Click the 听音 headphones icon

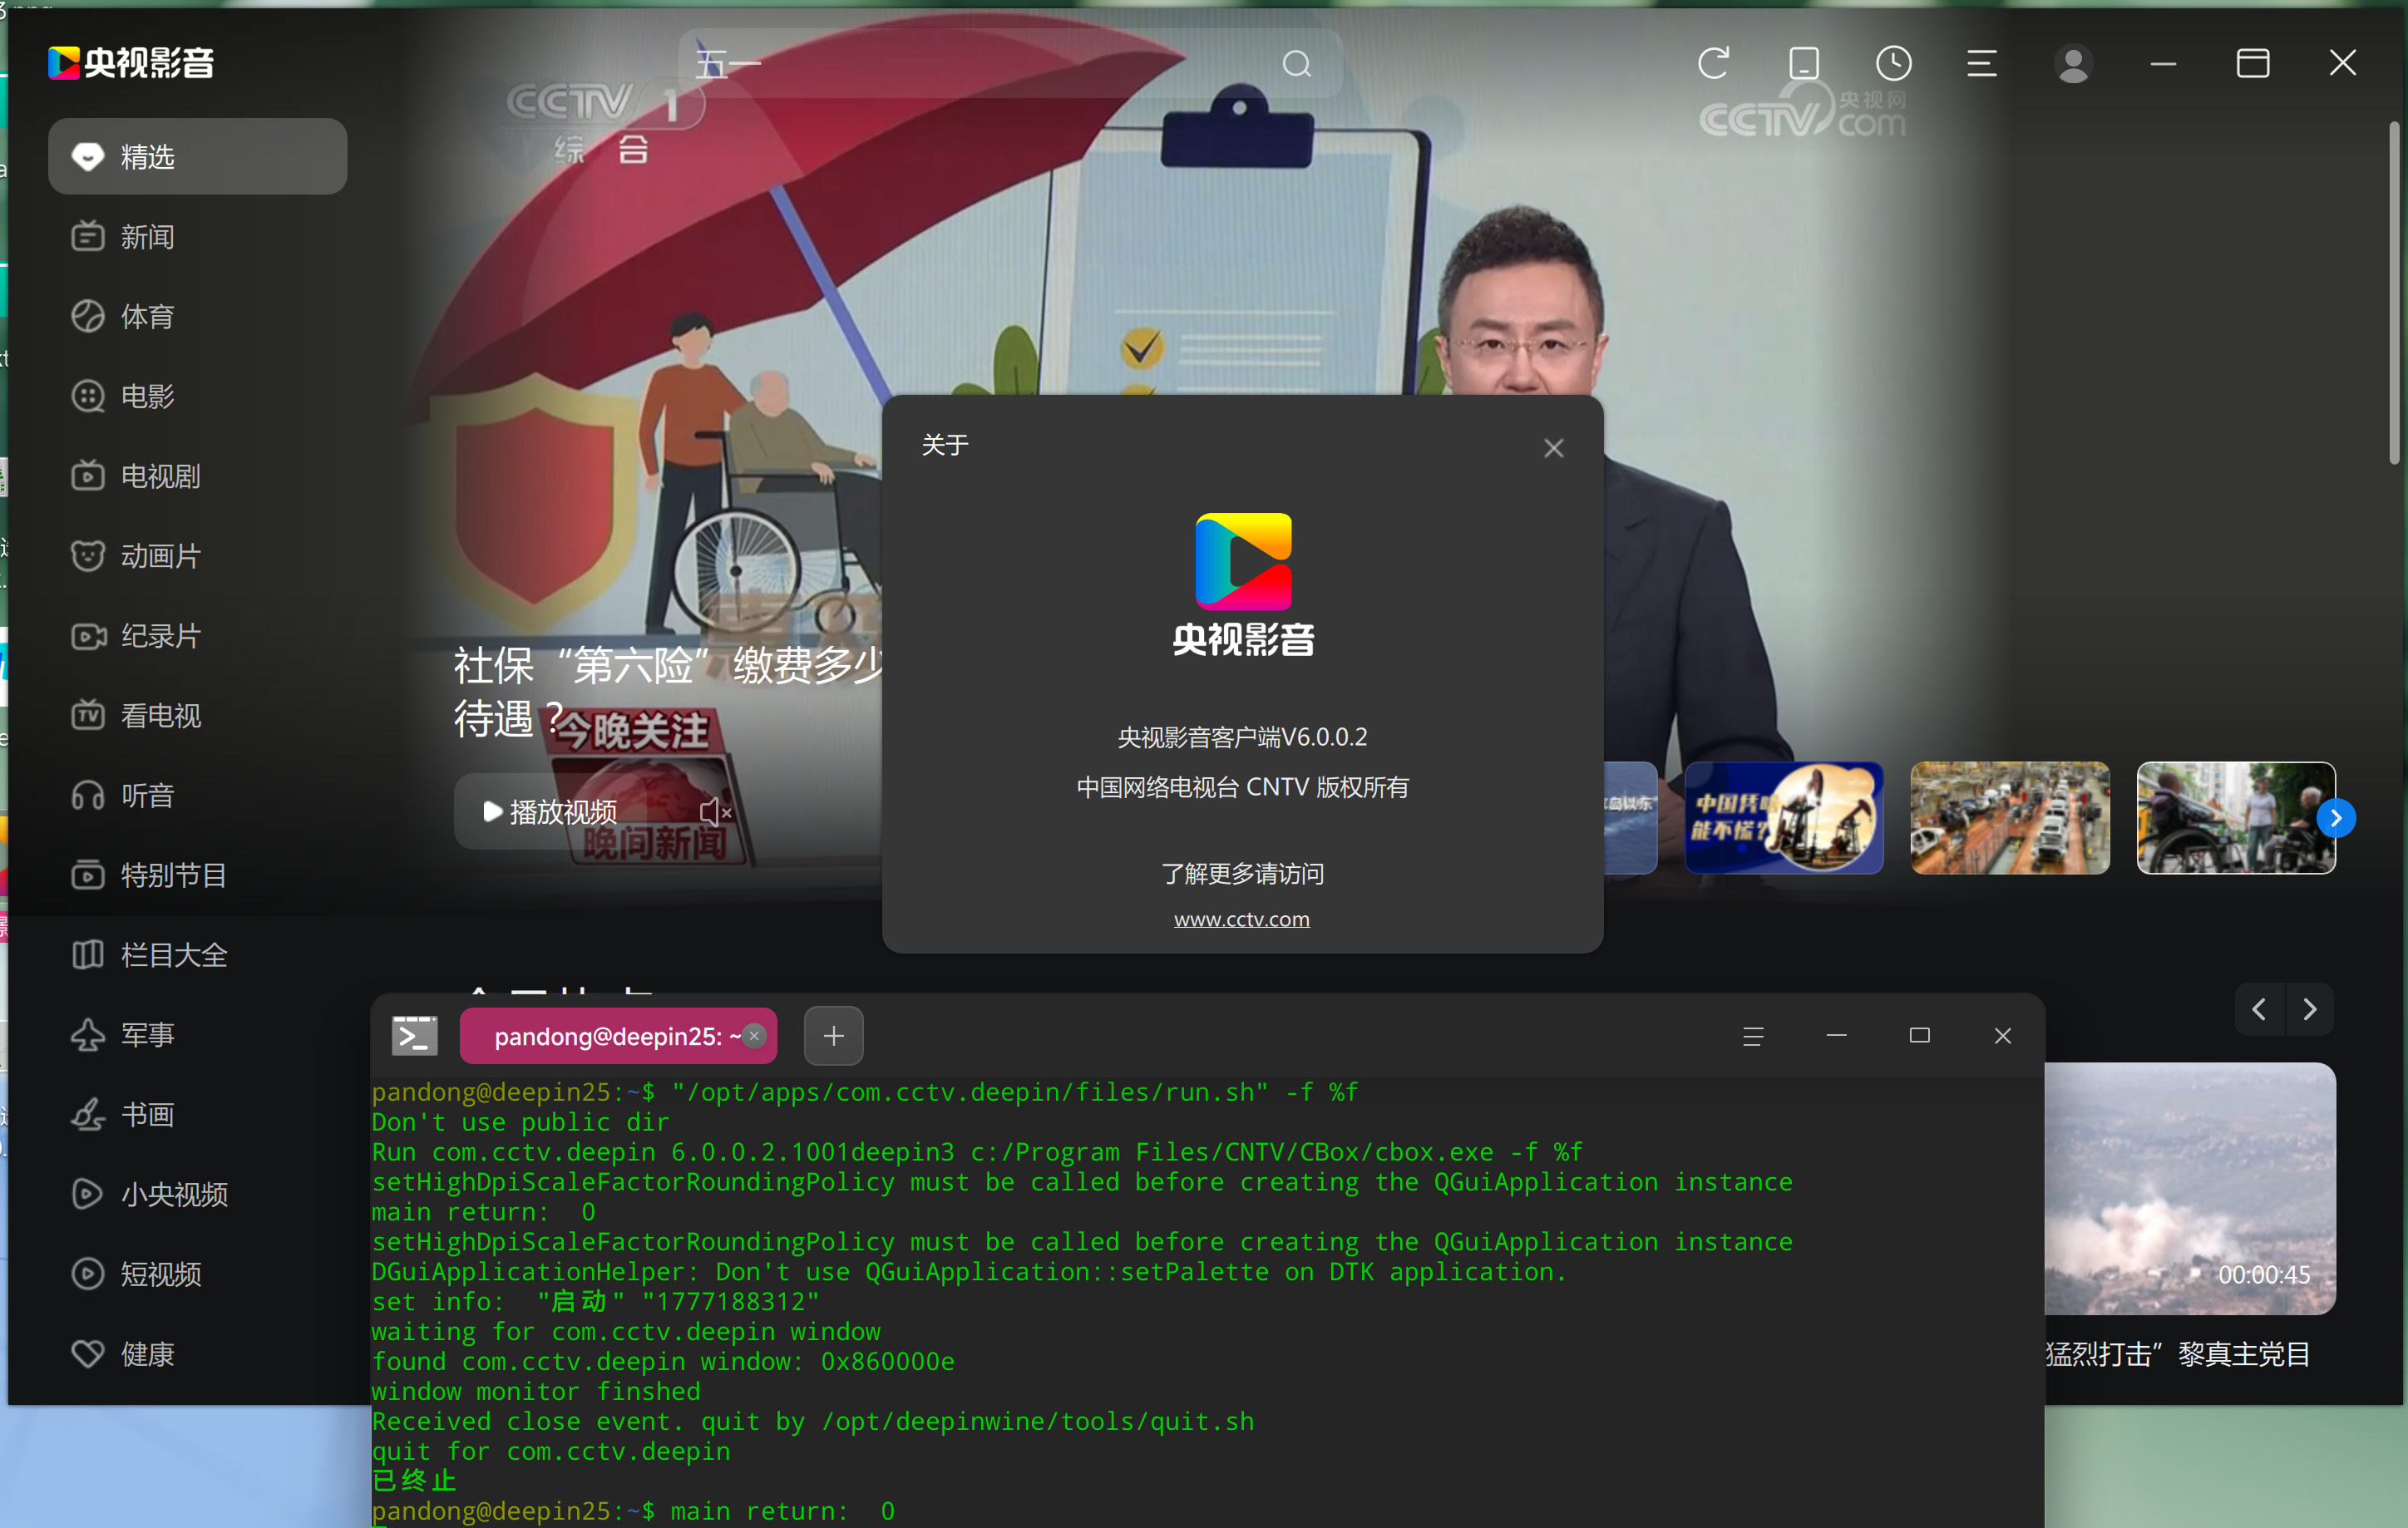[x=88, y=796]
